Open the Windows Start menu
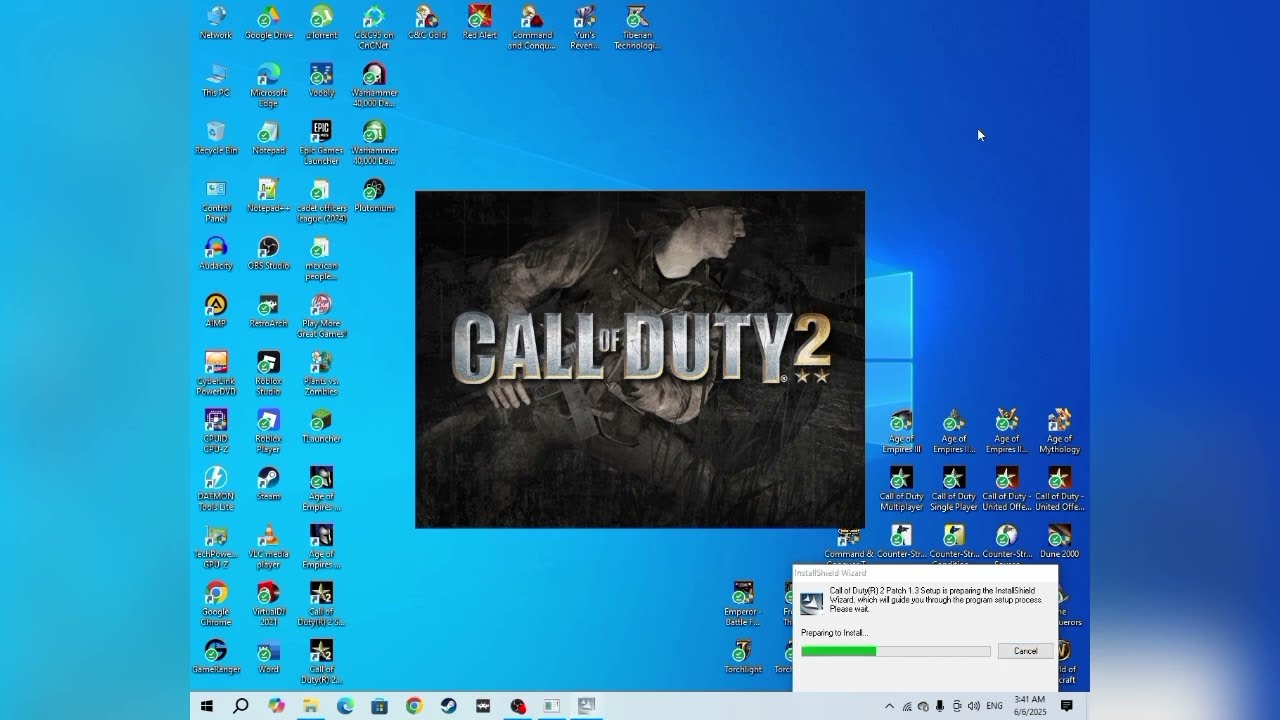Viewport: 1280px width, 720px height. [x=207, y=706]
